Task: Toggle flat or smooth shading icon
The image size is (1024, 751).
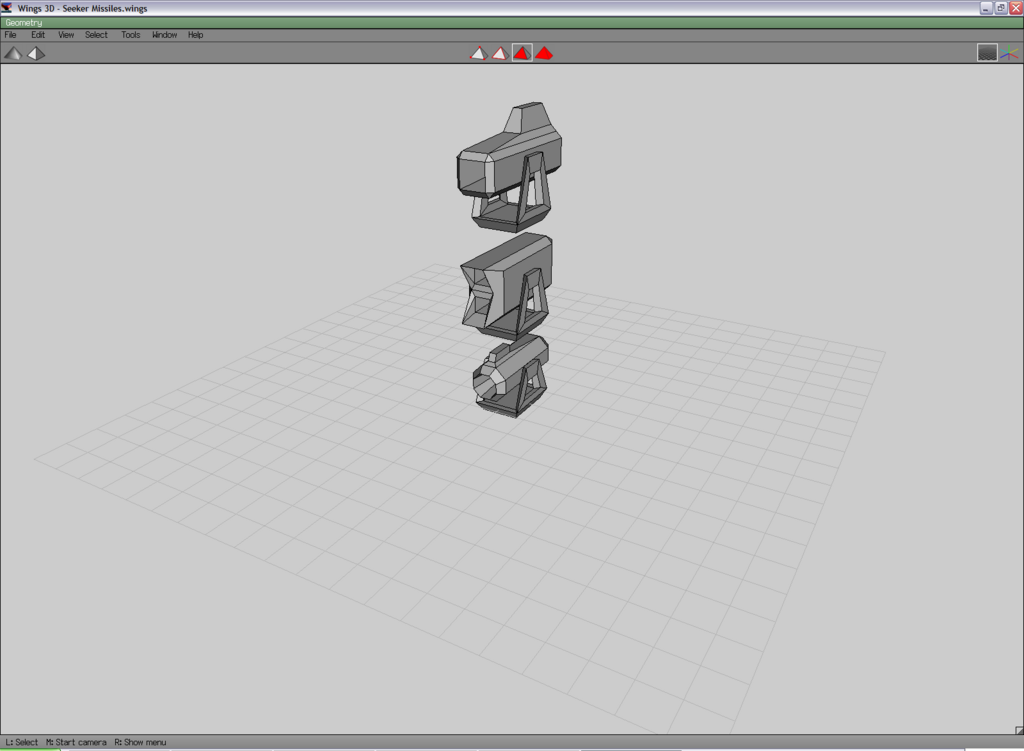Action: (13, 53)
